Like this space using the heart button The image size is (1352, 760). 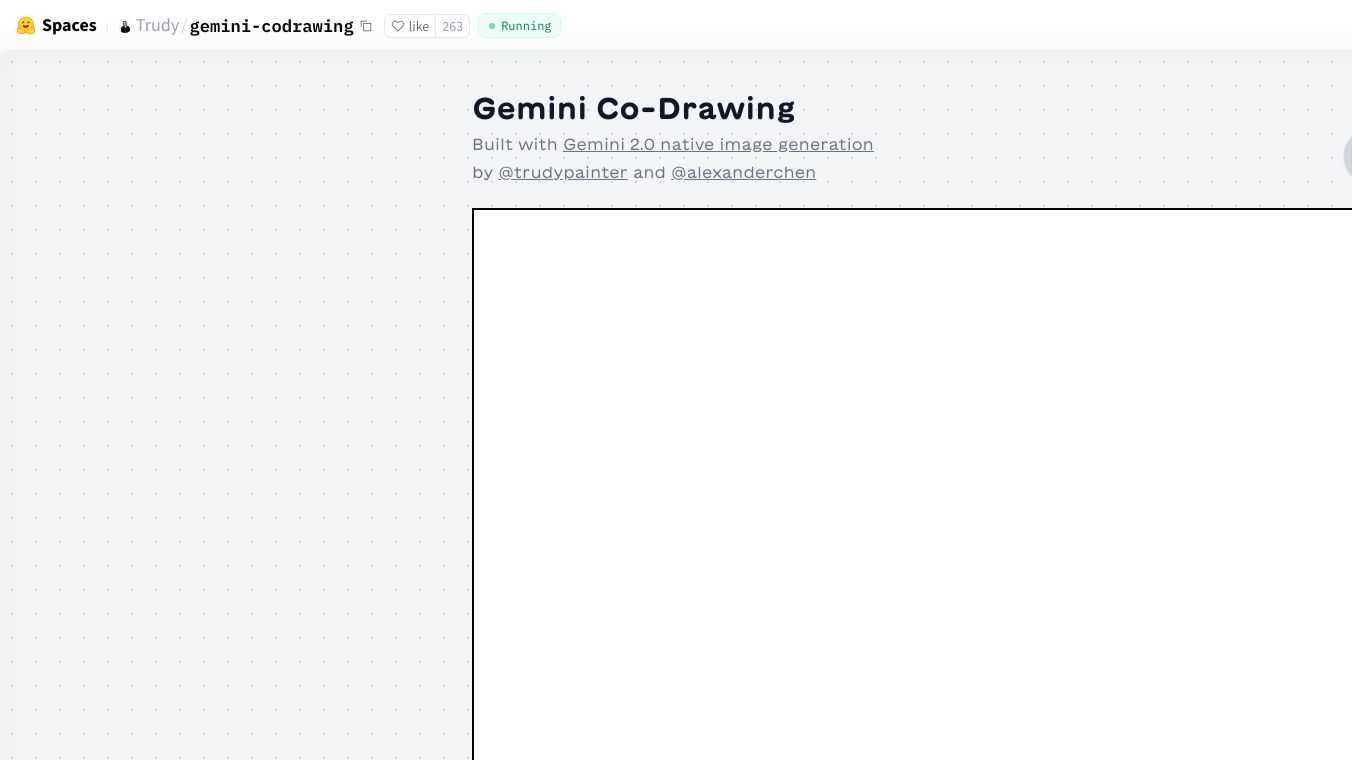410,26
